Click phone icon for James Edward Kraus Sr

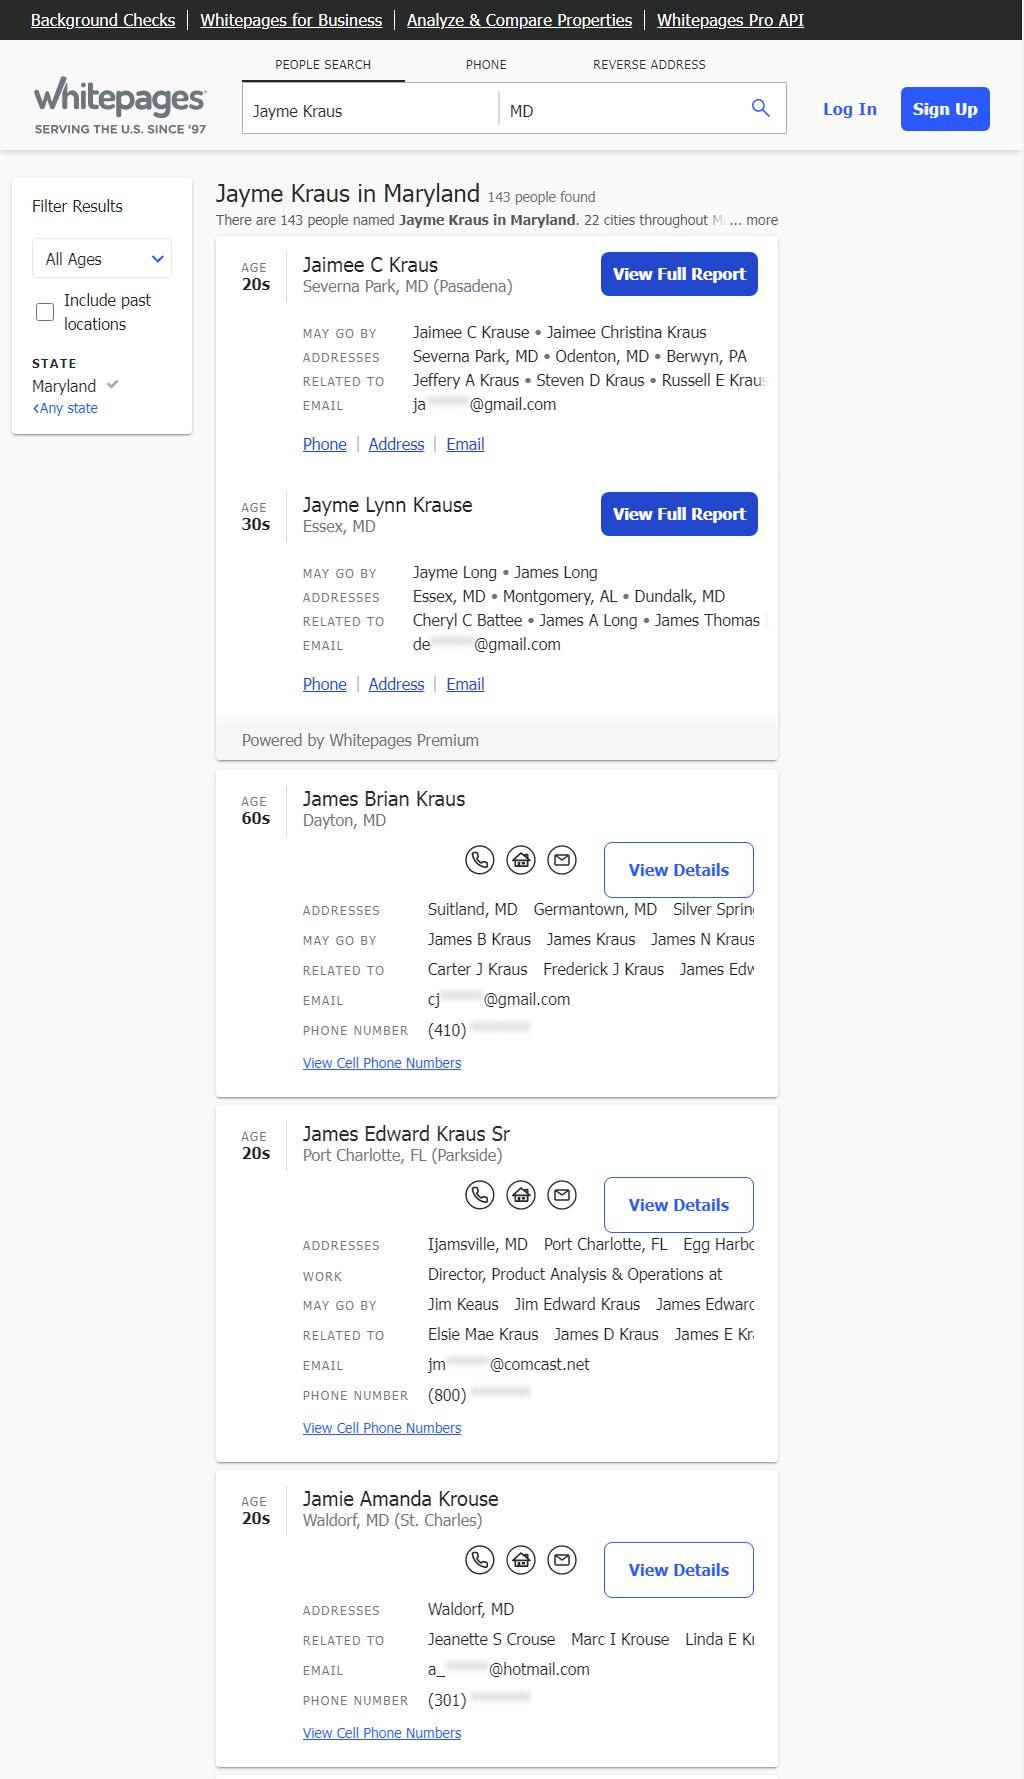[x=480, y=1195]
